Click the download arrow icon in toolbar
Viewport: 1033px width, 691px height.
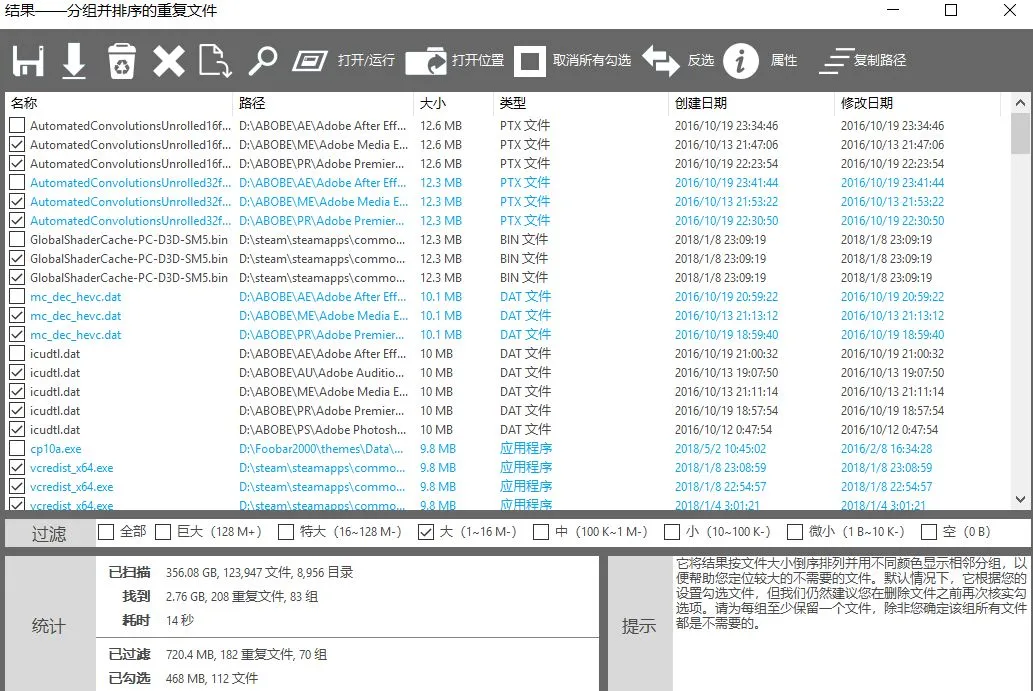tap(74, 61)
